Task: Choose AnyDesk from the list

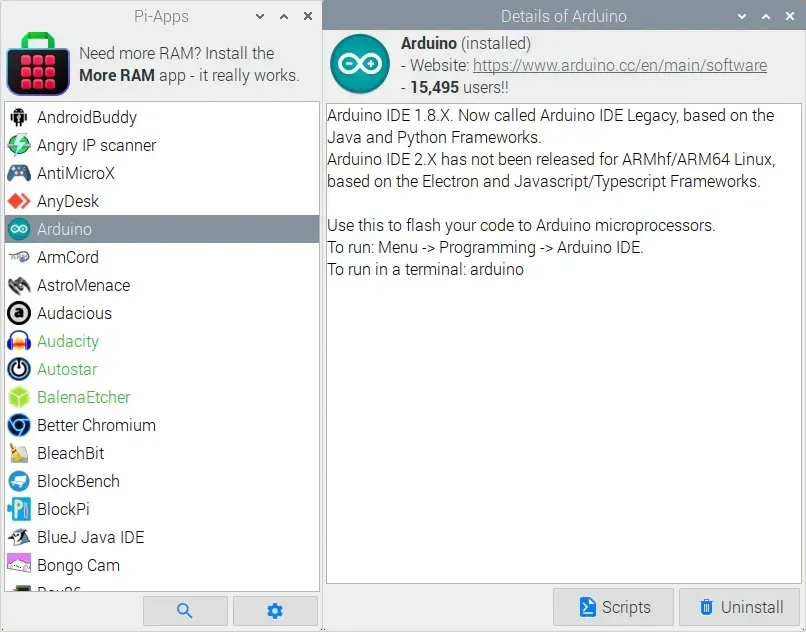Action: (x=162, y=201)
